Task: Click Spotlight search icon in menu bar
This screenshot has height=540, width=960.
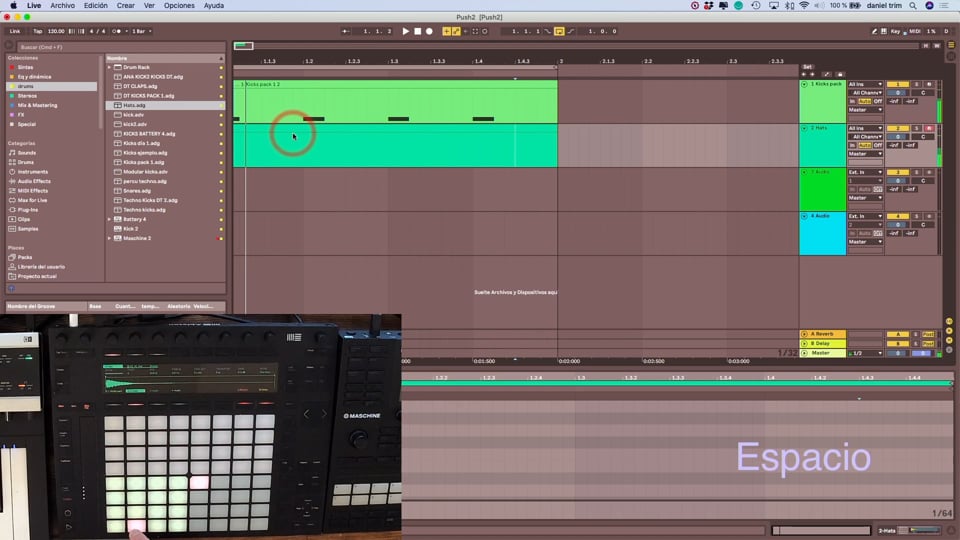Action: point(913,6)
